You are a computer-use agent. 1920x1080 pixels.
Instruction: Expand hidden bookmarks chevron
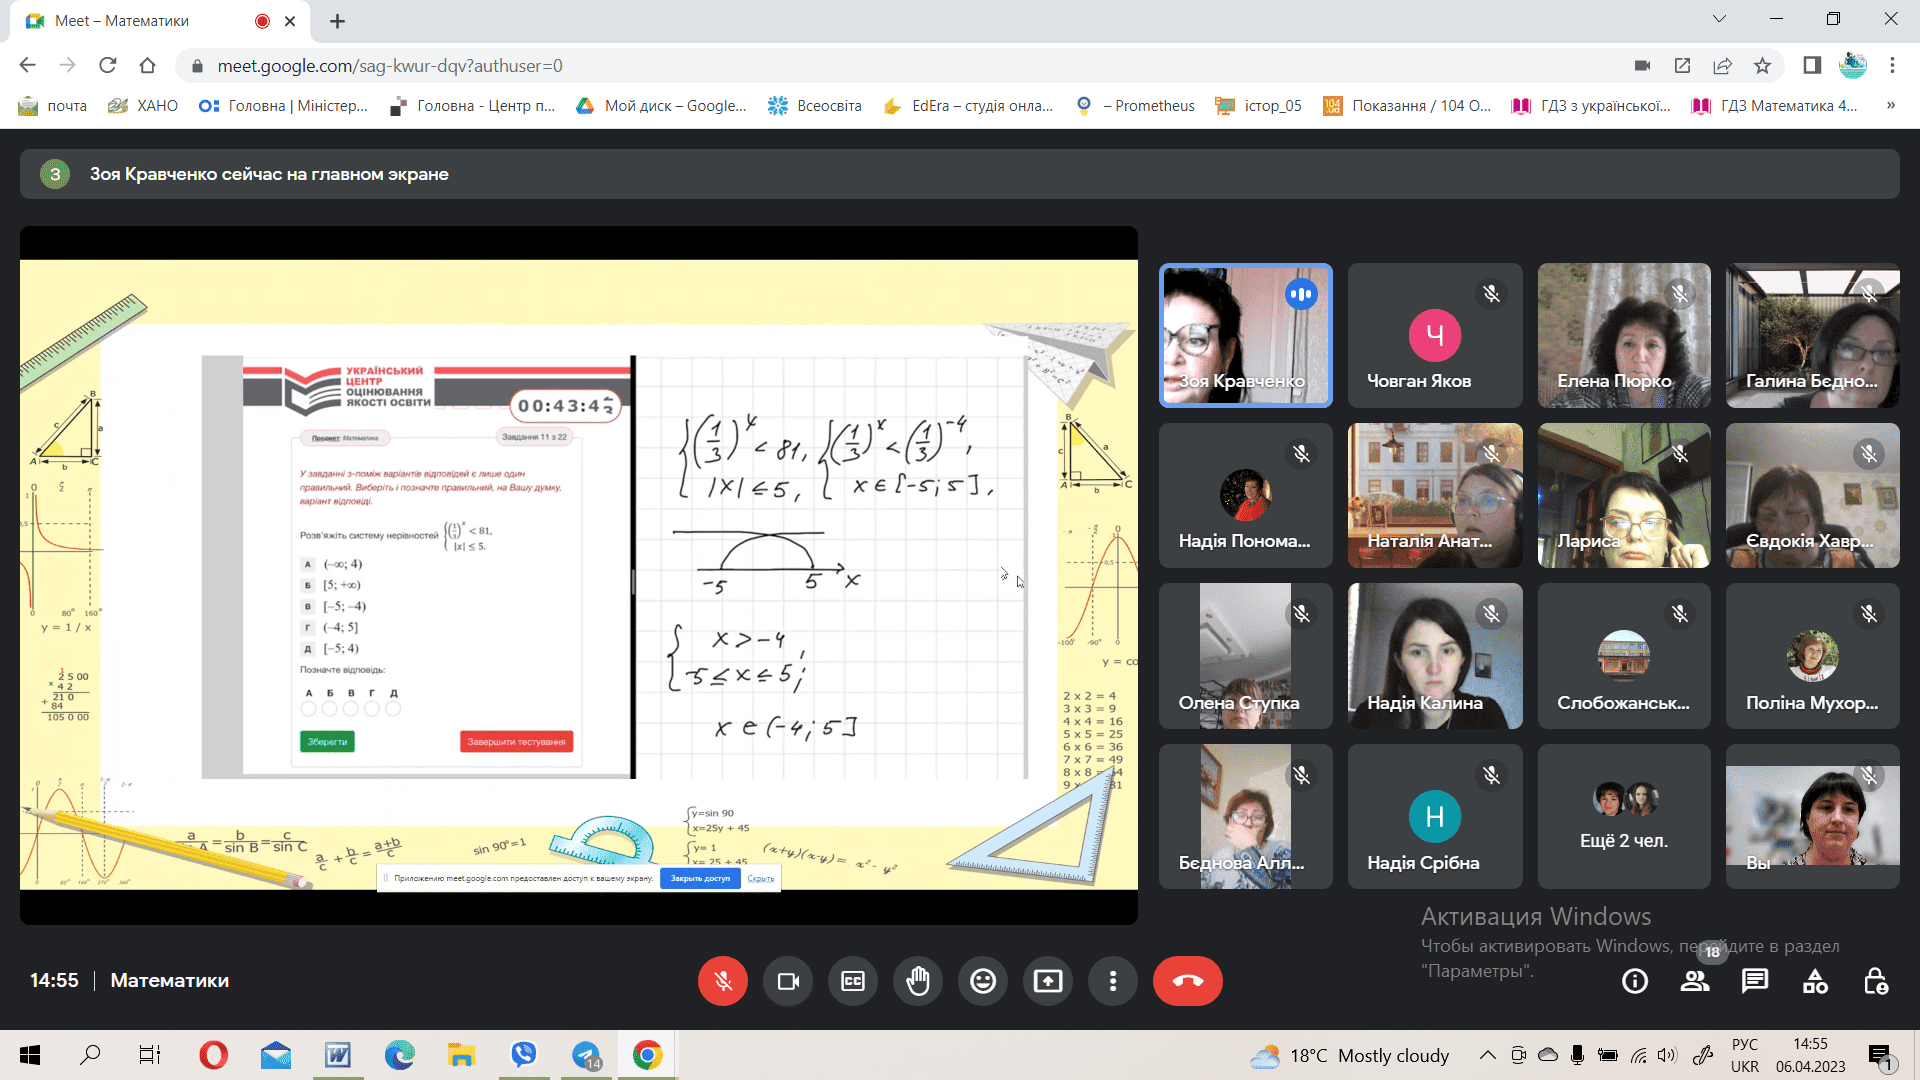pos(1890,105)
